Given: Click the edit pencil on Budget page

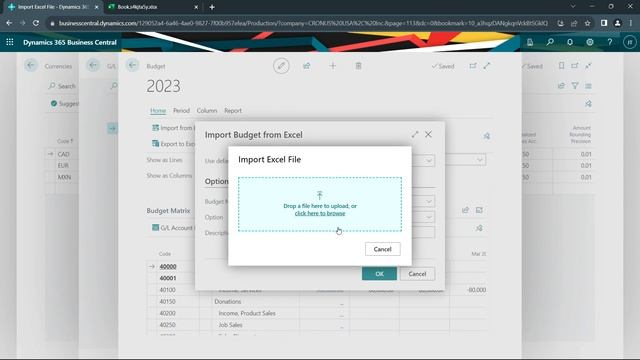Looking at the screenshot, I should [x=281, y=66].
